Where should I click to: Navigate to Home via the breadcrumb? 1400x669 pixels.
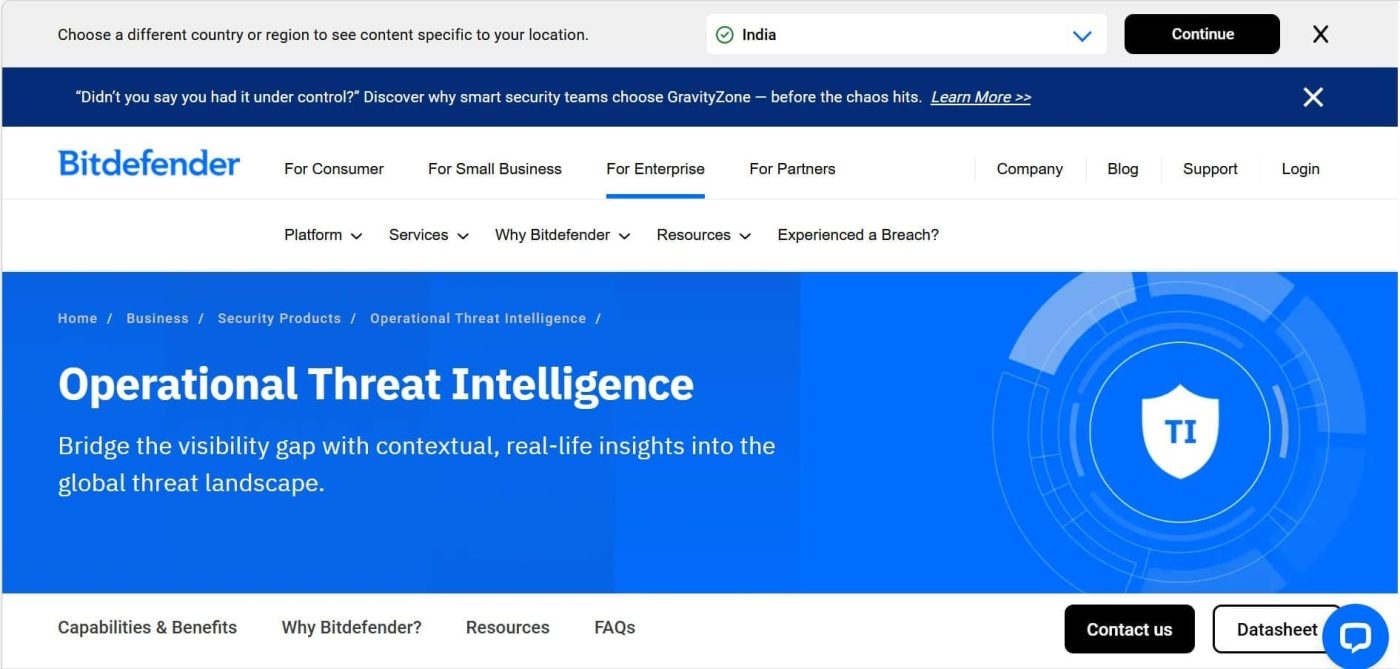tap(77, 318)
